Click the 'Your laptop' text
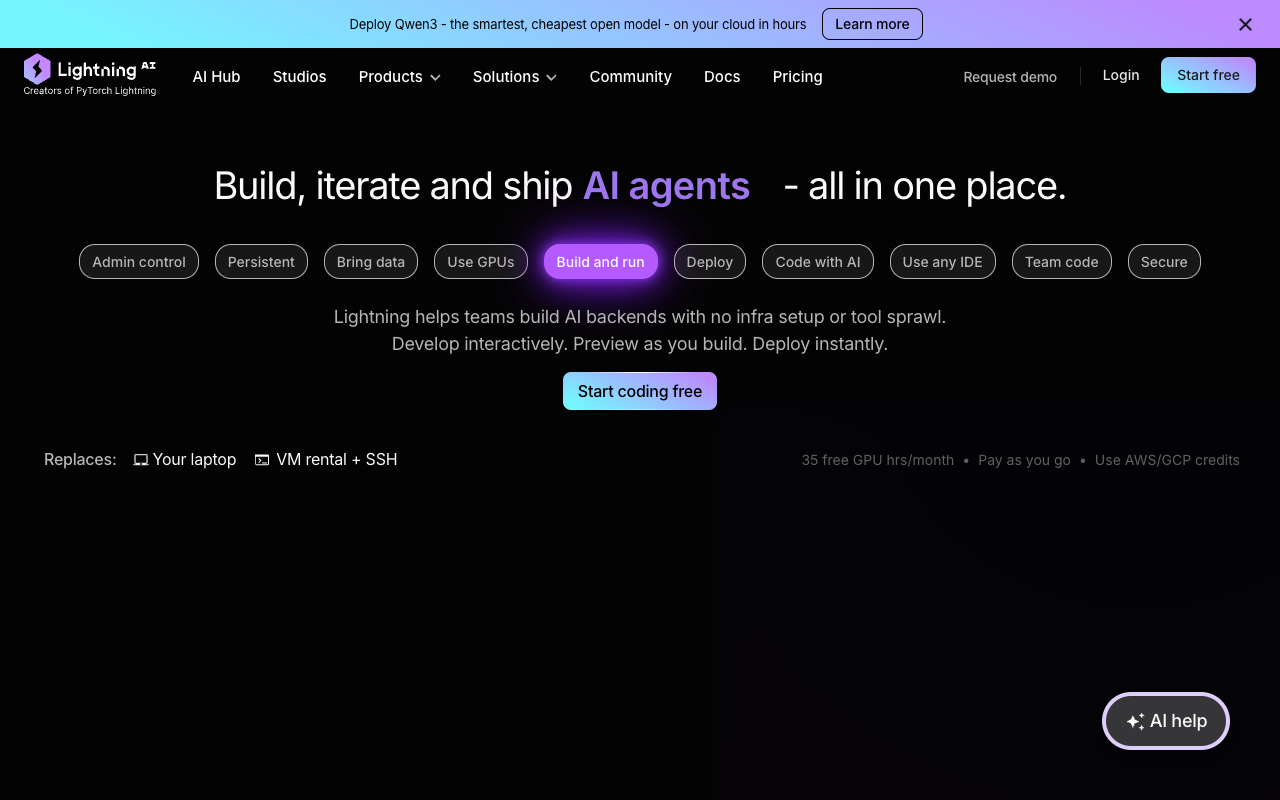This screenshot has width=1280, height=800. tap(194, 460)
